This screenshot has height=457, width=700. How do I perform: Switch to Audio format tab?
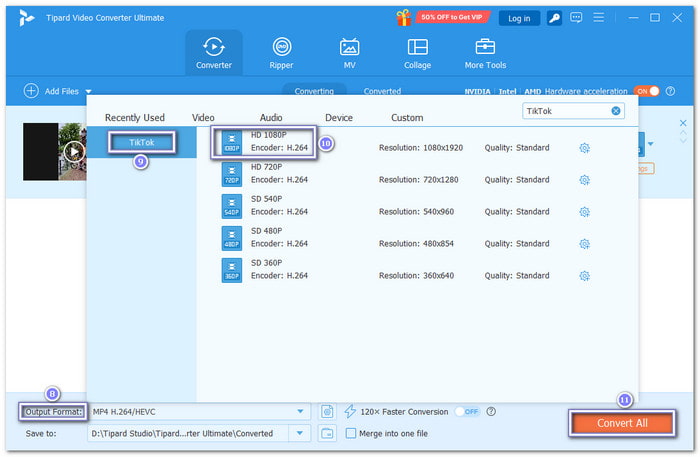pyautogui.click(x=271, y=117)
